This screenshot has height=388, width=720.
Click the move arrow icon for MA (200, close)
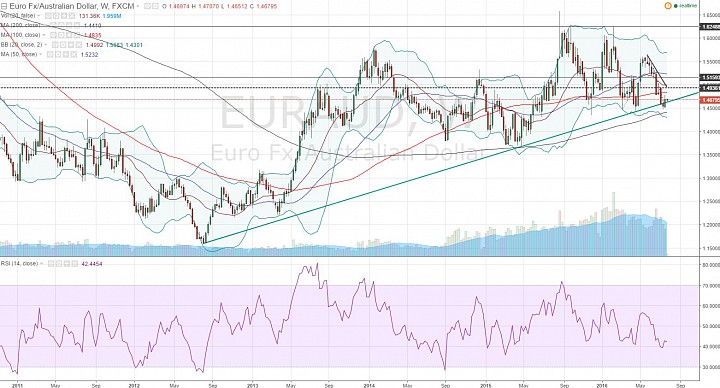[69, 25]
